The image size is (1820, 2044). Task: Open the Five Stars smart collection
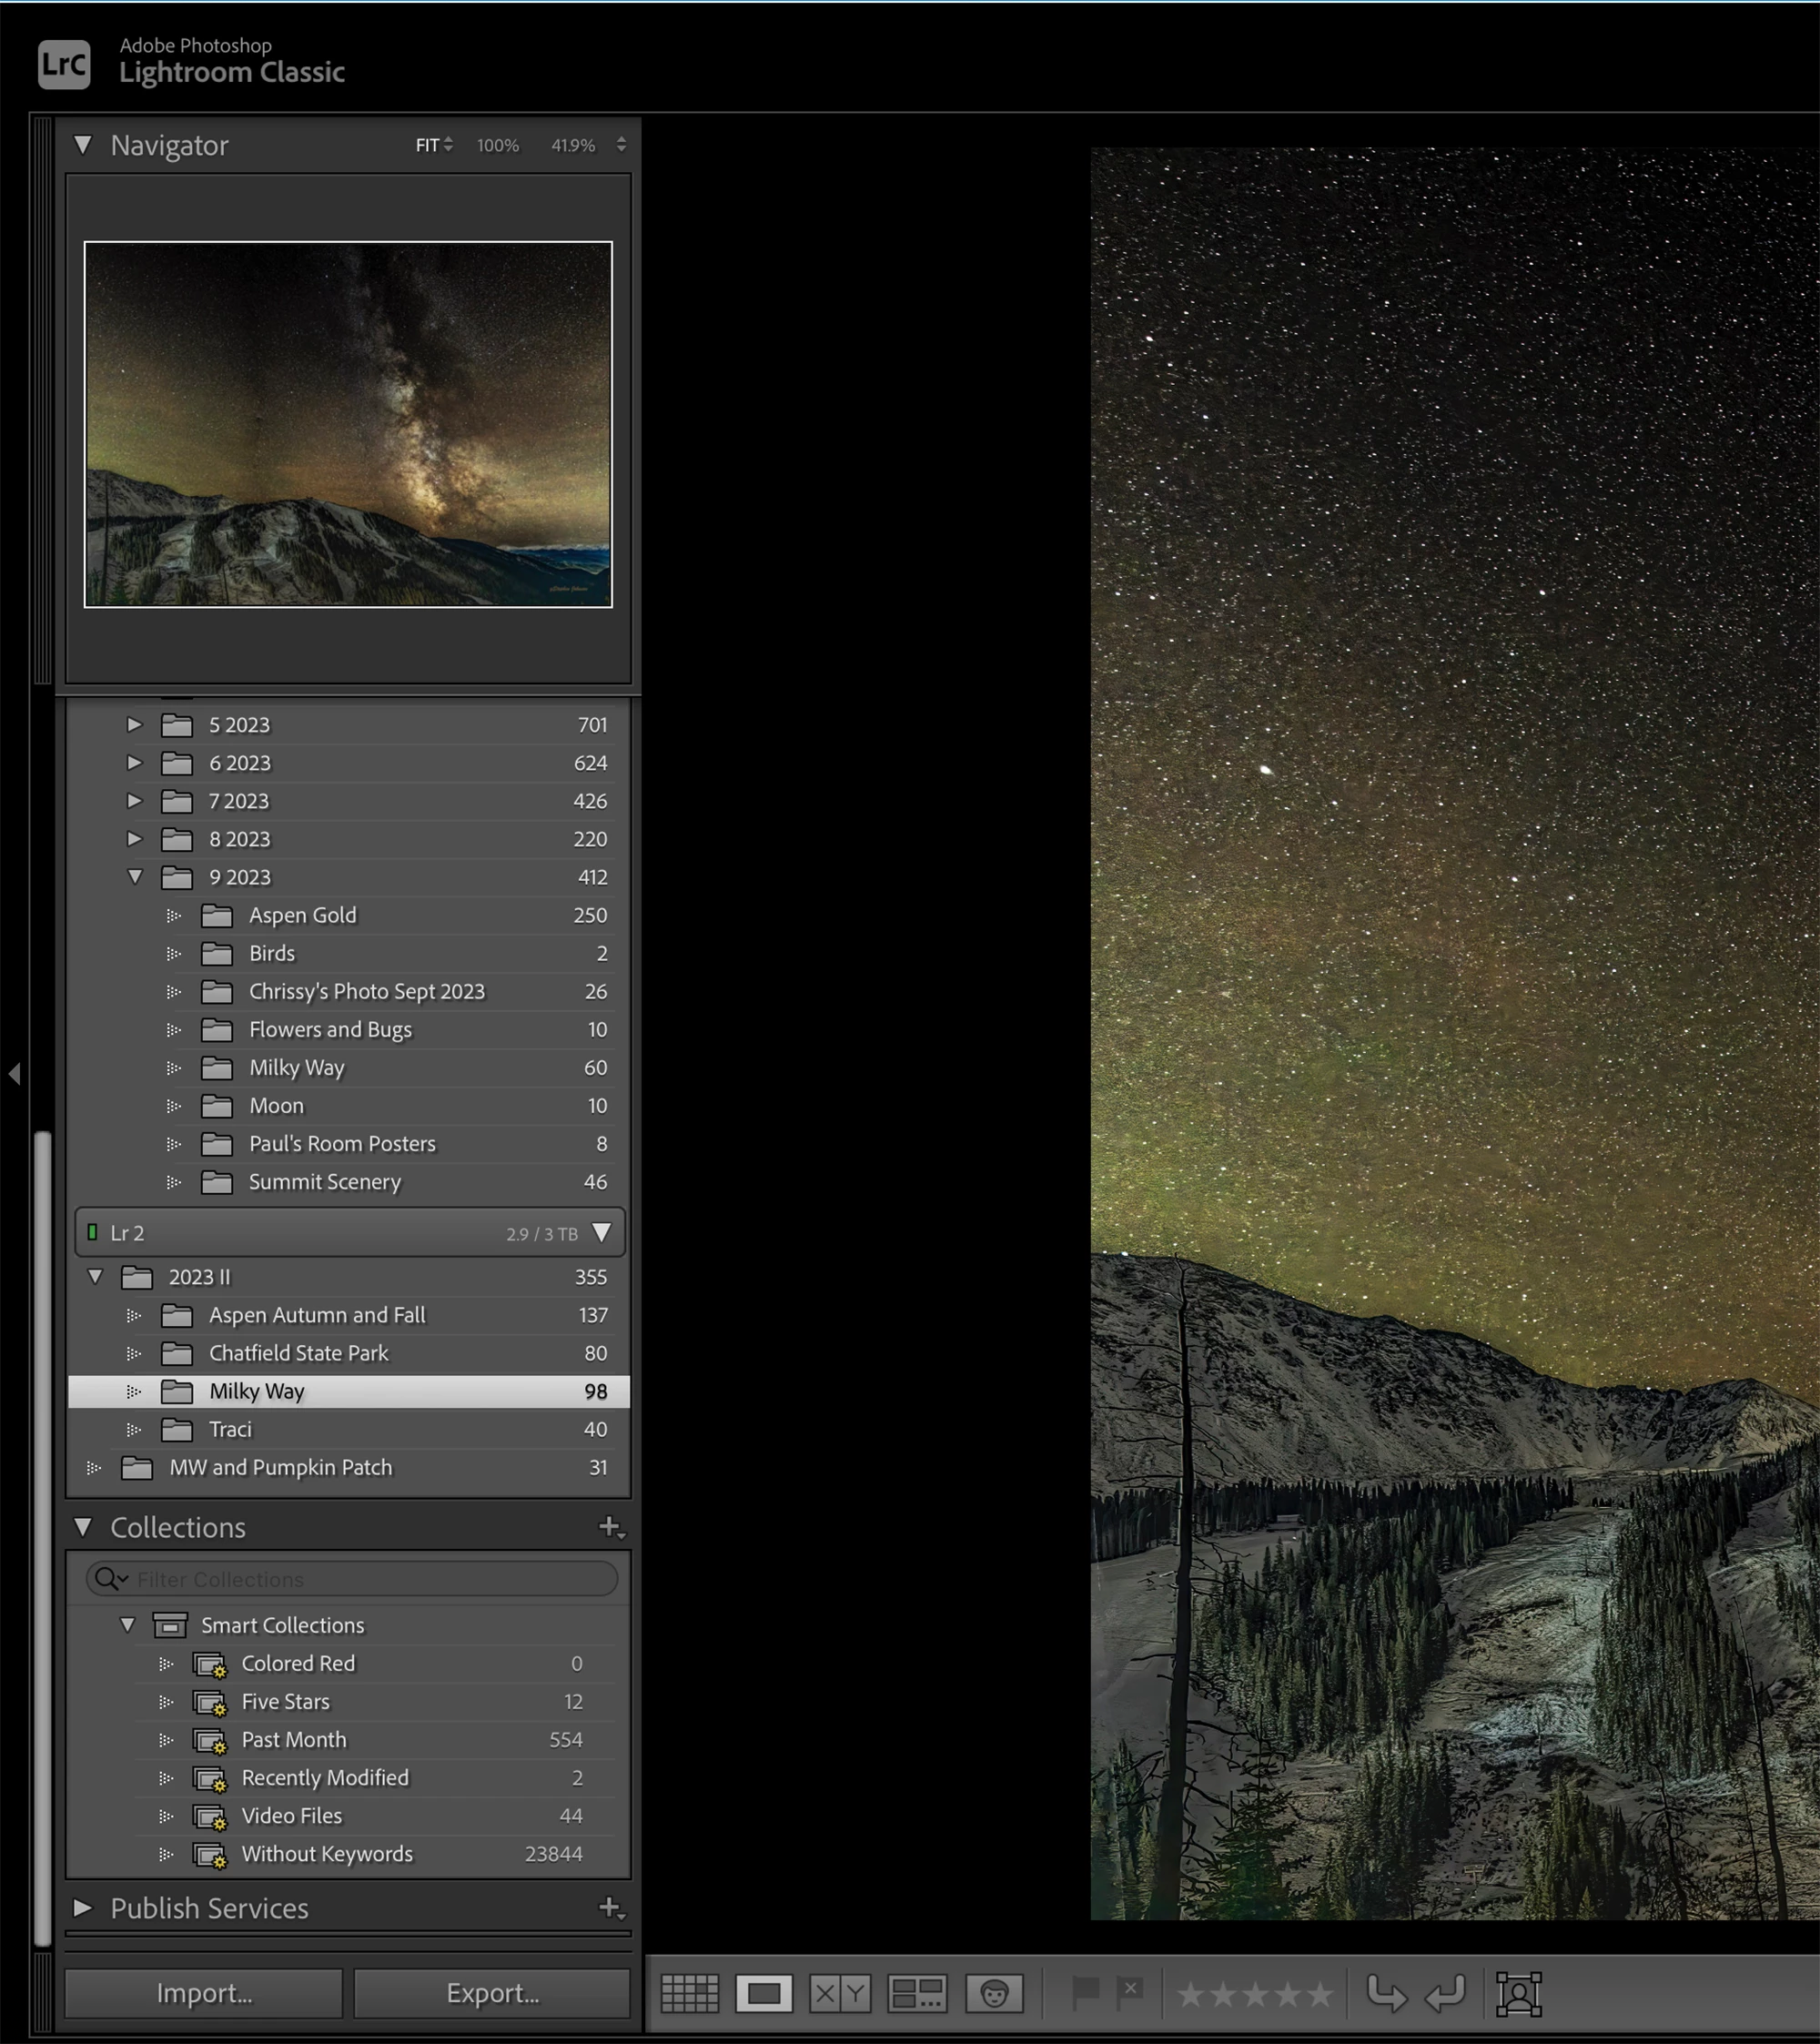coord(285,1701)
